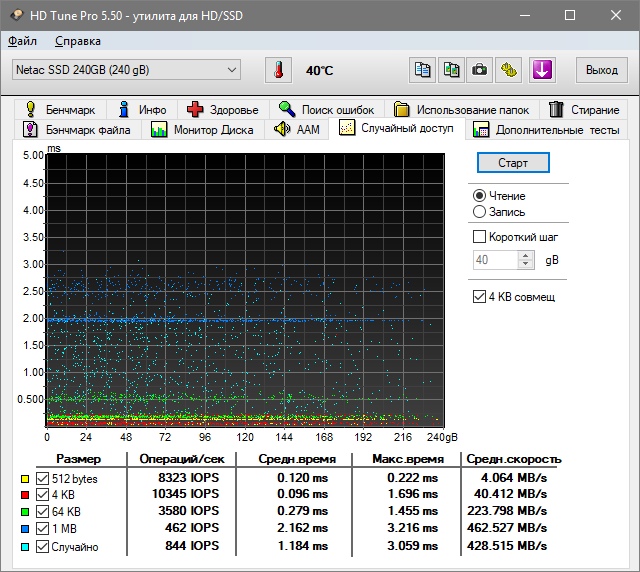Uncheck the Случайно checkbox

42,546
